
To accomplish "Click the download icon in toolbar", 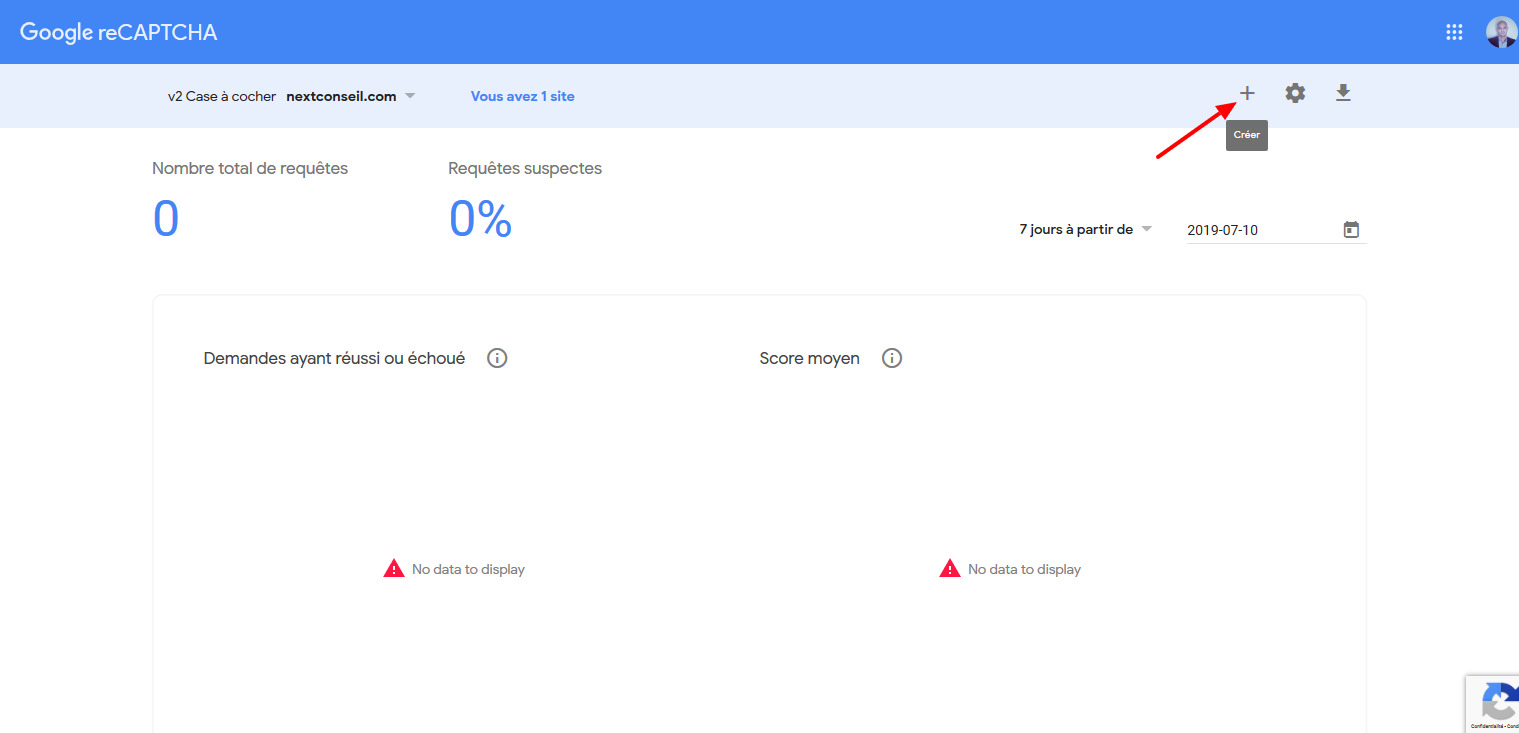I will click(x=1343, y=93).
